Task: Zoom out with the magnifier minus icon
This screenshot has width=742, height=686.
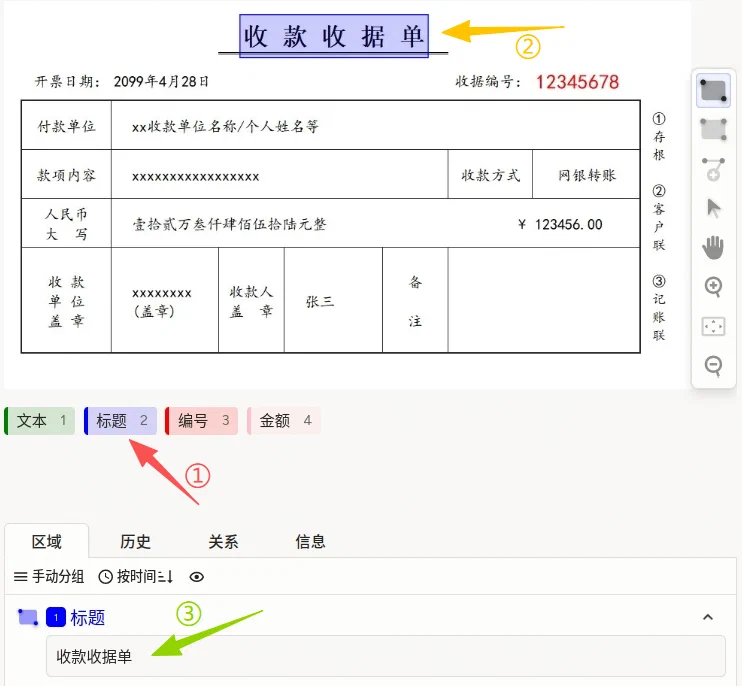Action: click(x=713, y=366)
